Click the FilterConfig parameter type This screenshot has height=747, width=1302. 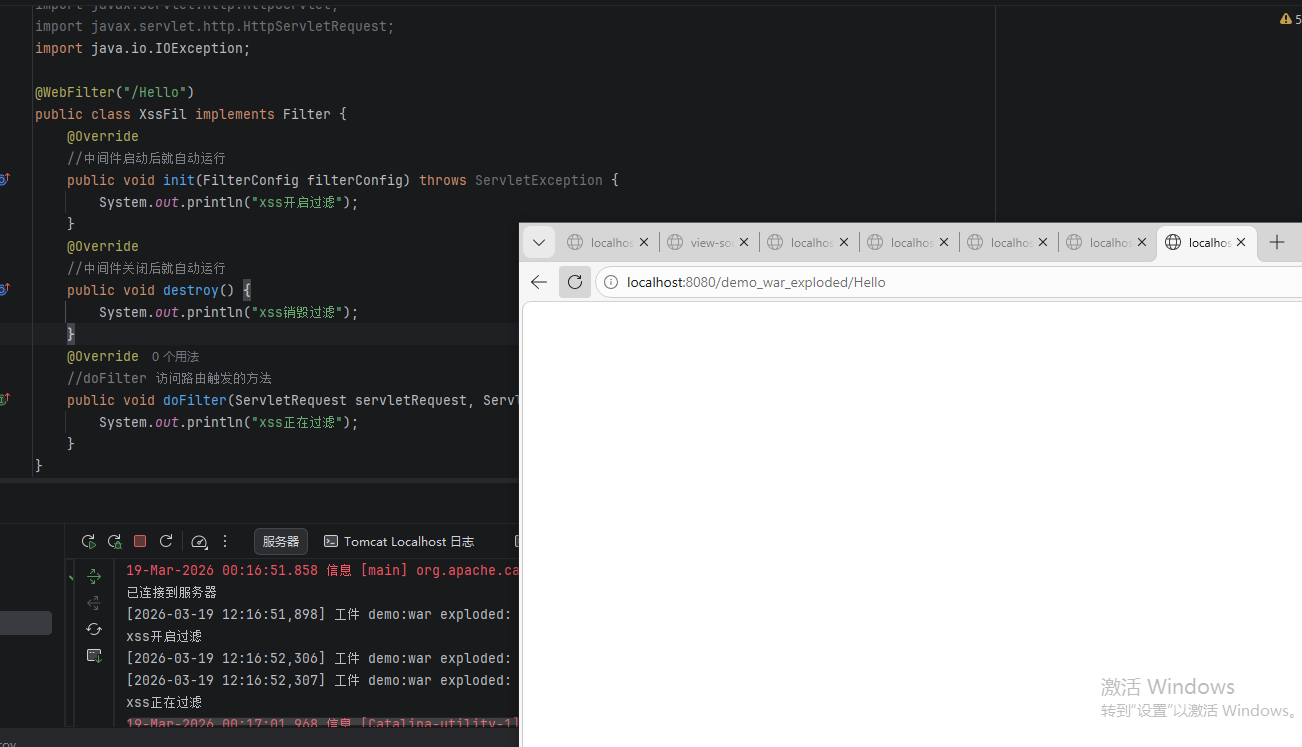[x=251, y=180]
